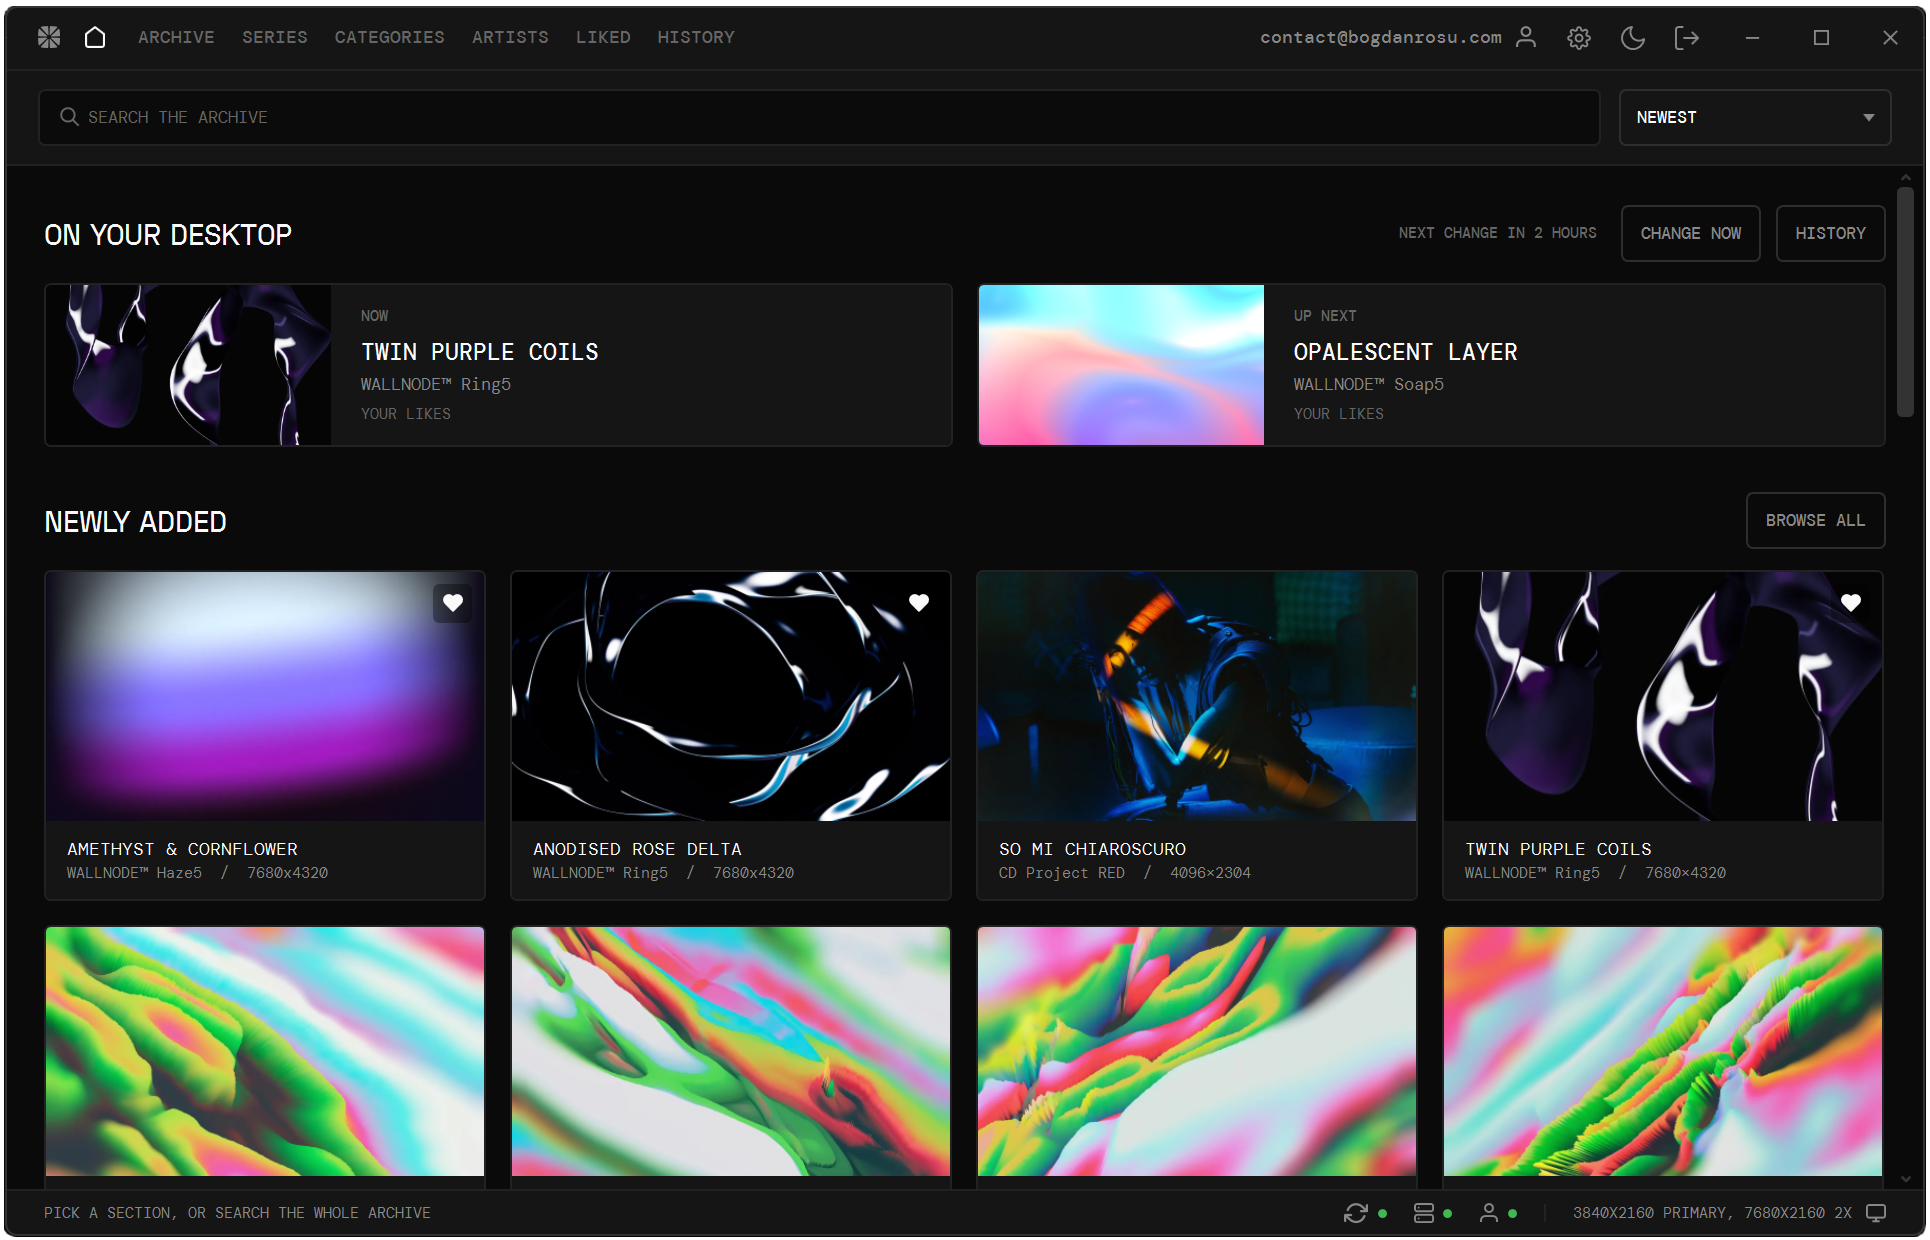Click the History button beside Change Now
1930x1240 pixels.
[1830, 233]
